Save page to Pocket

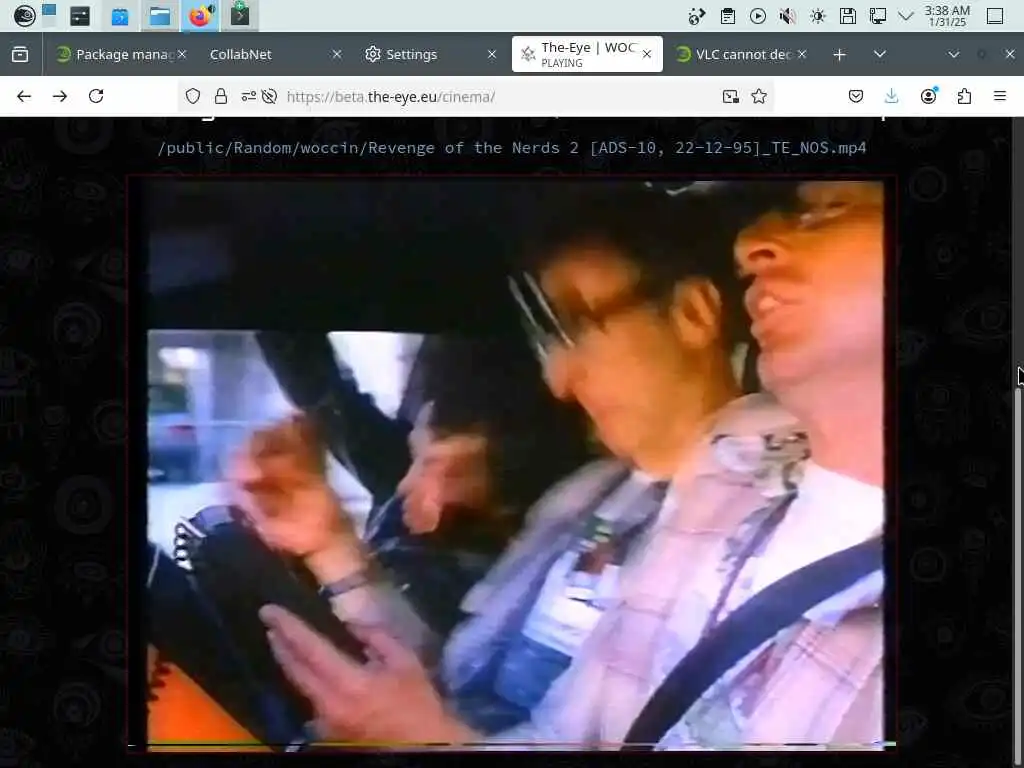pyautogui.click(x=856, y=97)
